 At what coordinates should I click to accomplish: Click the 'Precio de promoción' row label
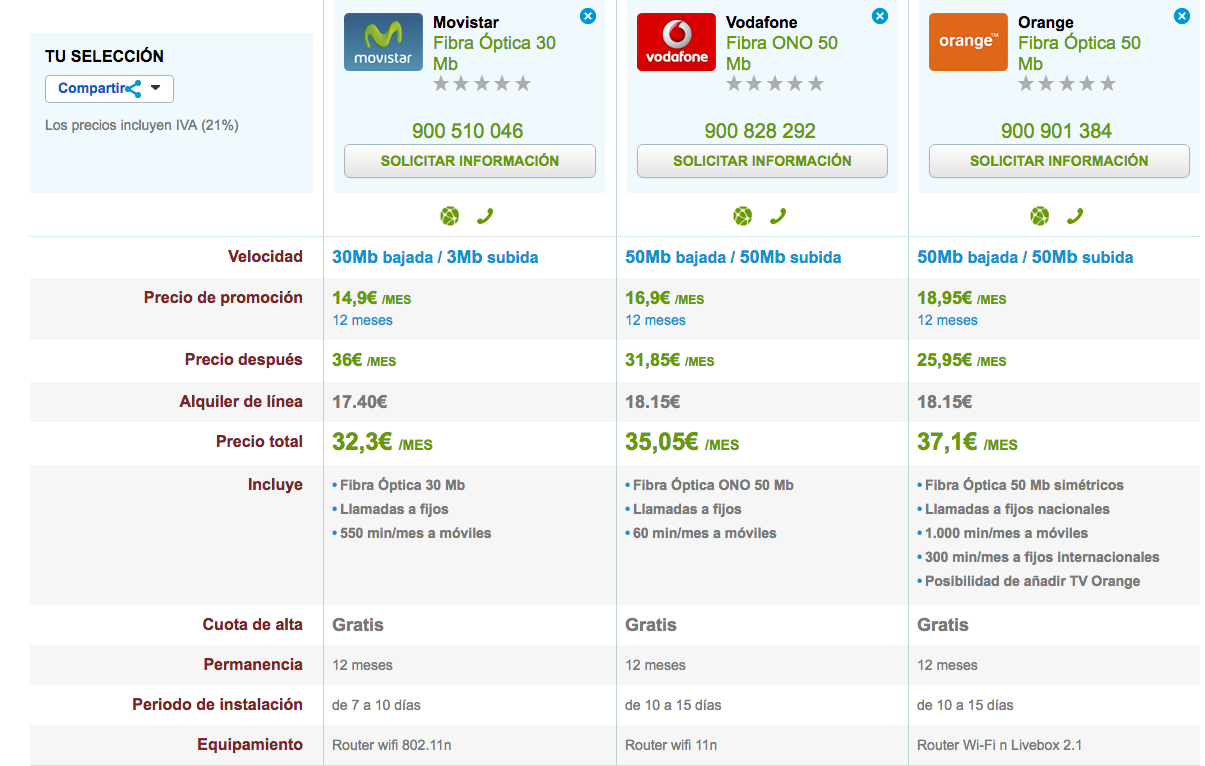[x=223, y=298]
